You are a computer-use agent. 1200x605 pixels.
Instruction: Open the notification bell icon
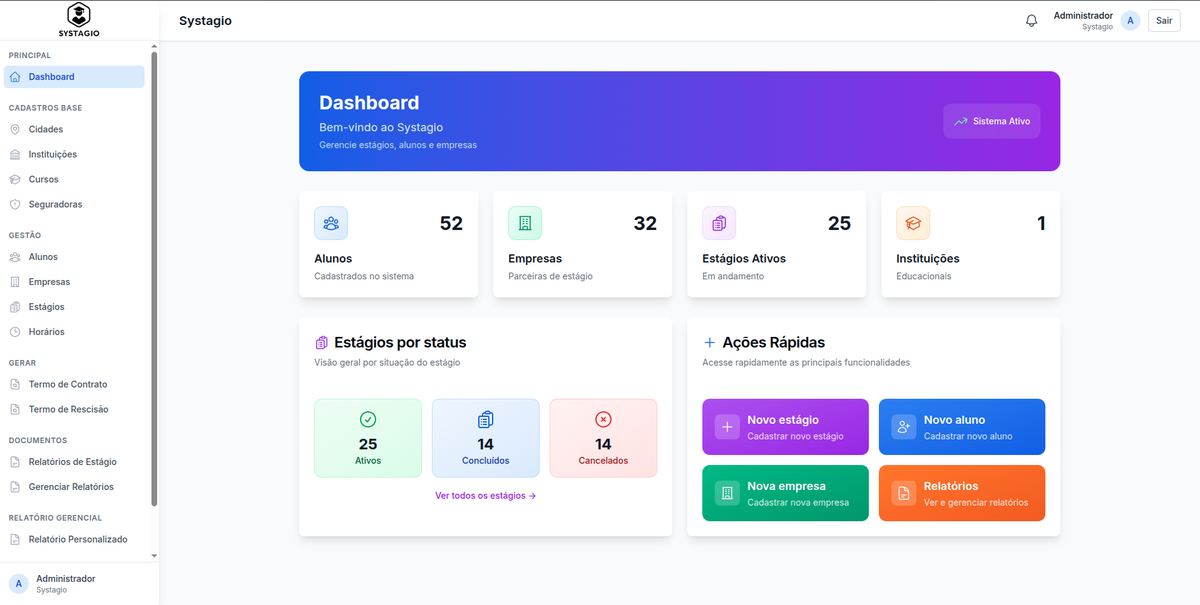[x=1031, y=20]
